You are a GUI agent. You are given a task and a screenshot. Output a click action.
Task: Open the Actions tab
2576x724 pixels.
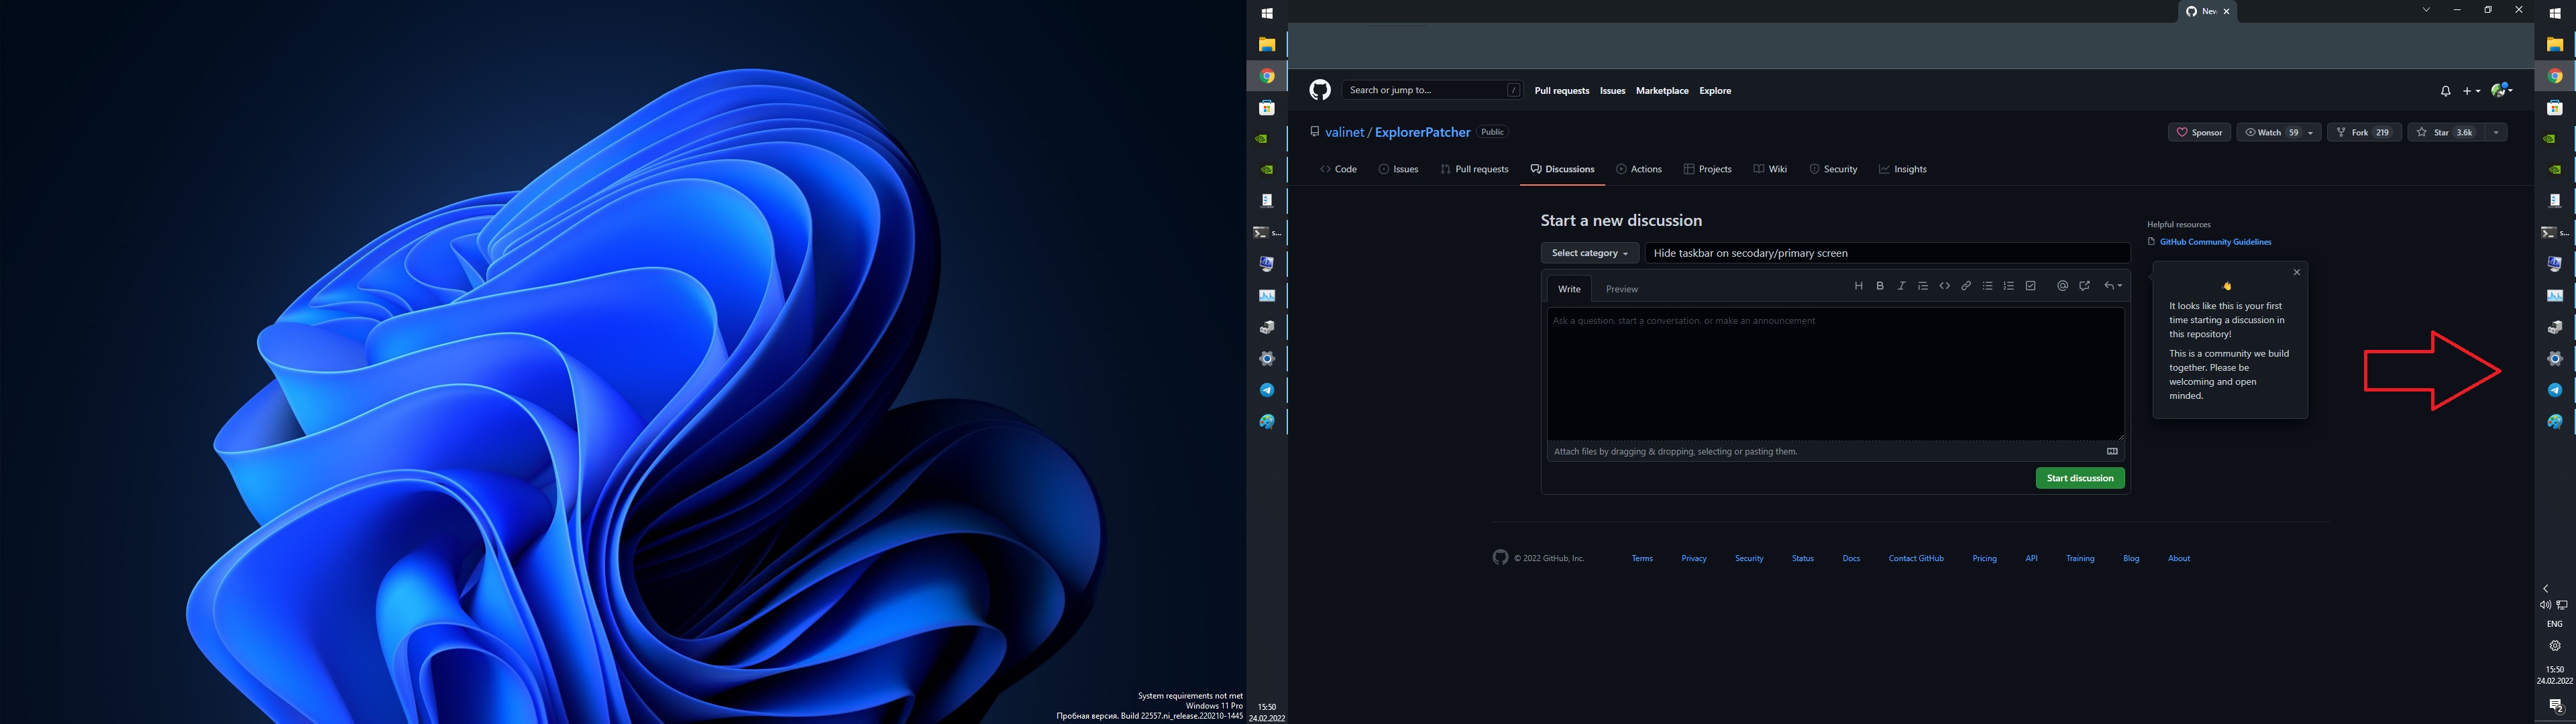pos(1639,169)
